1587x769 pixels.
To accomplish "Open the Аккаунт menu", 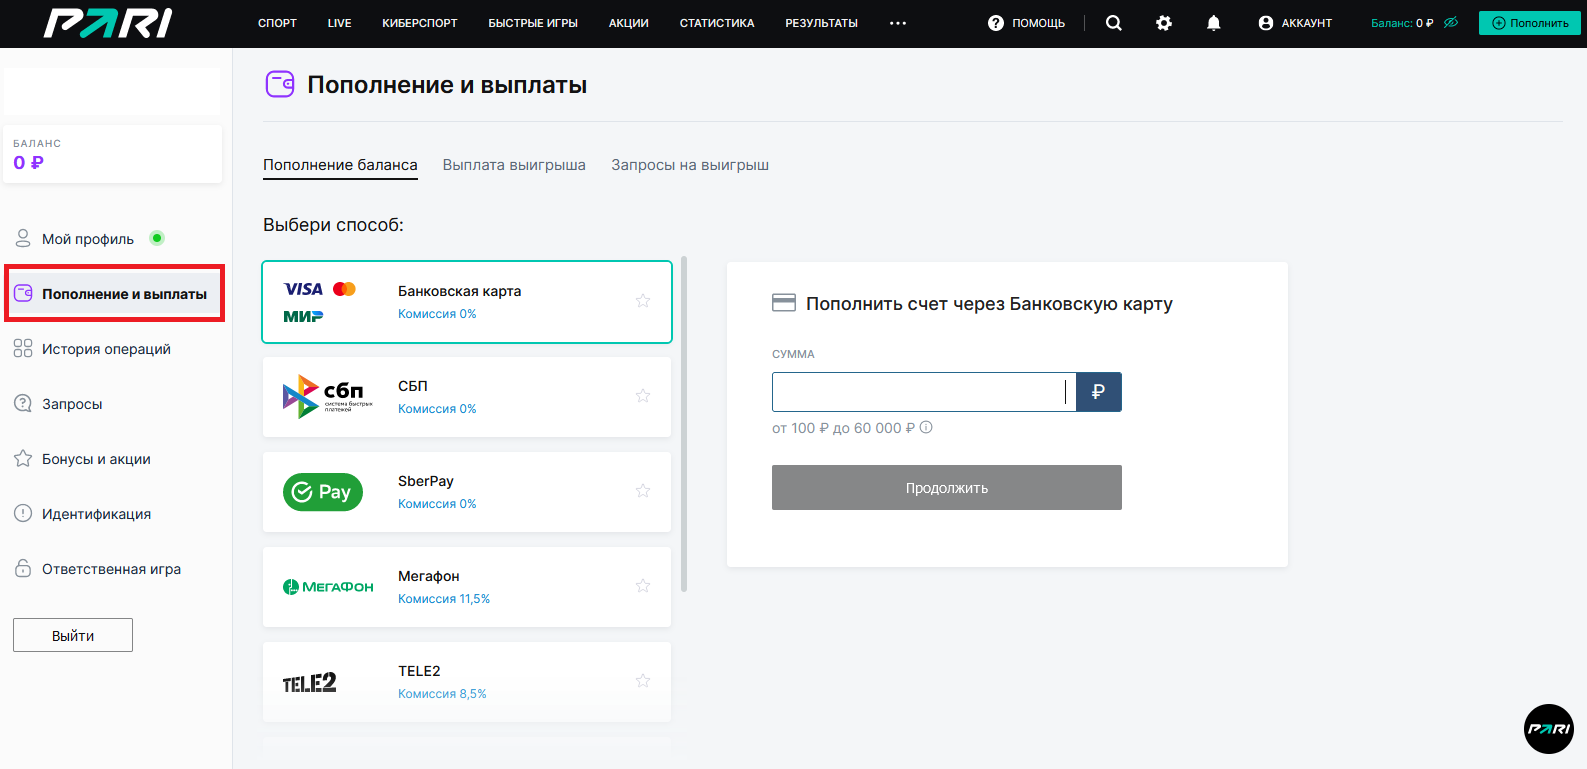I will [1295, 23].
